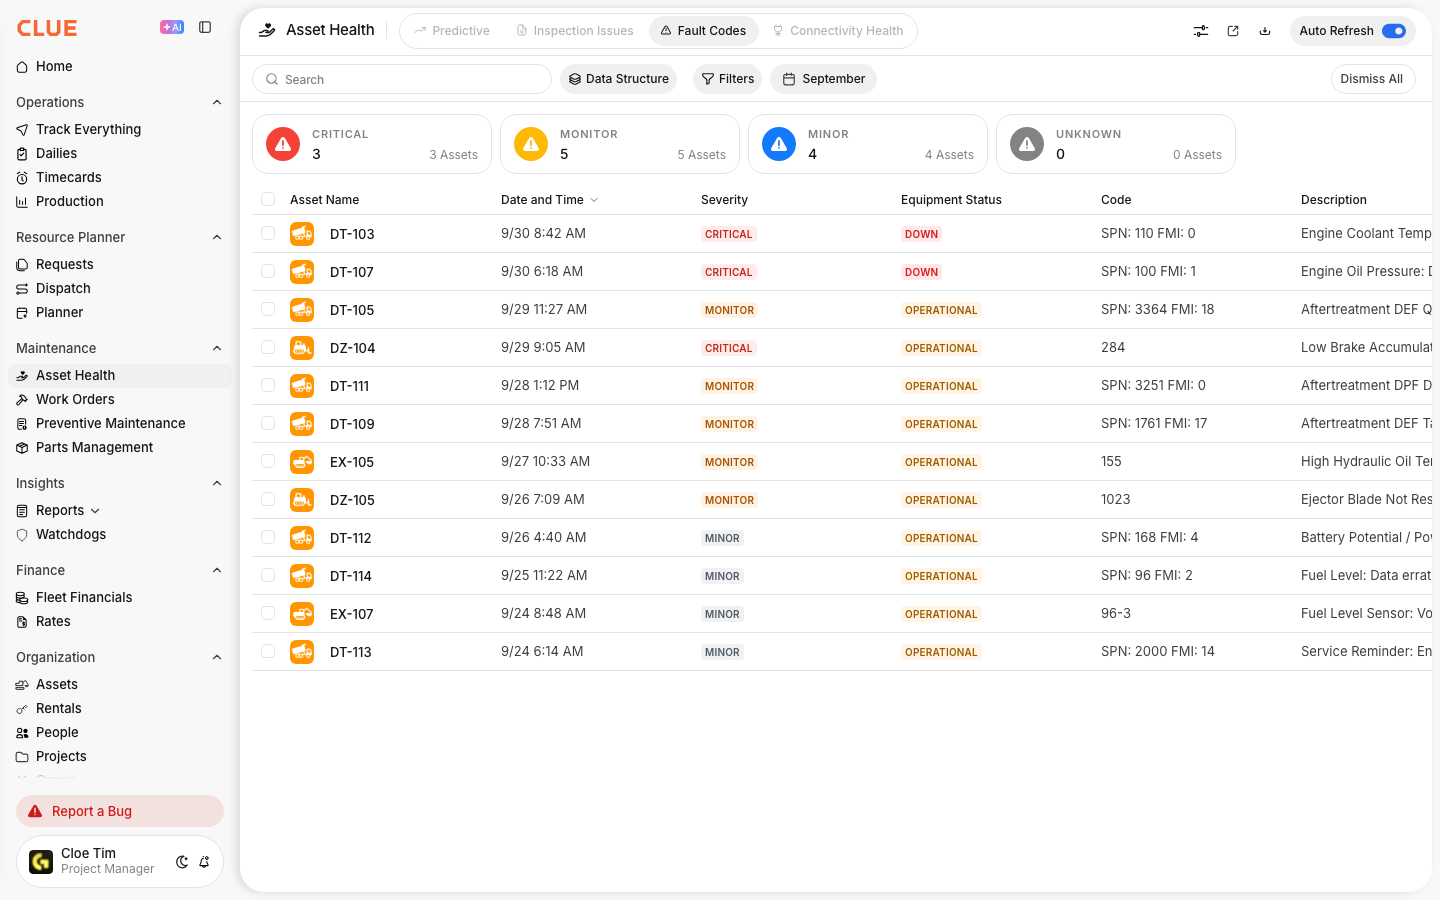The image size is (1440, 900).
Task: Select the Fault Codes tab
Action: 703,31
